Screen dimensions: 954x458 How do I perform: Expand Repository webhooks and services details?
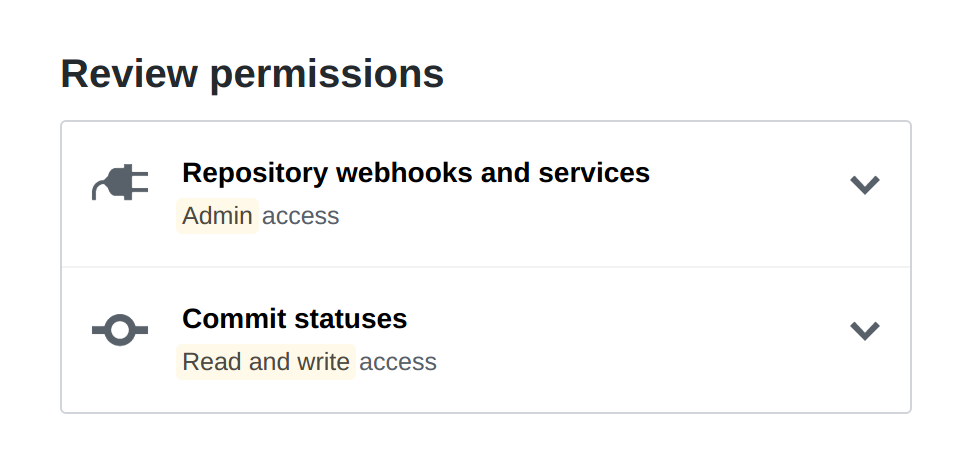[864, 185]
